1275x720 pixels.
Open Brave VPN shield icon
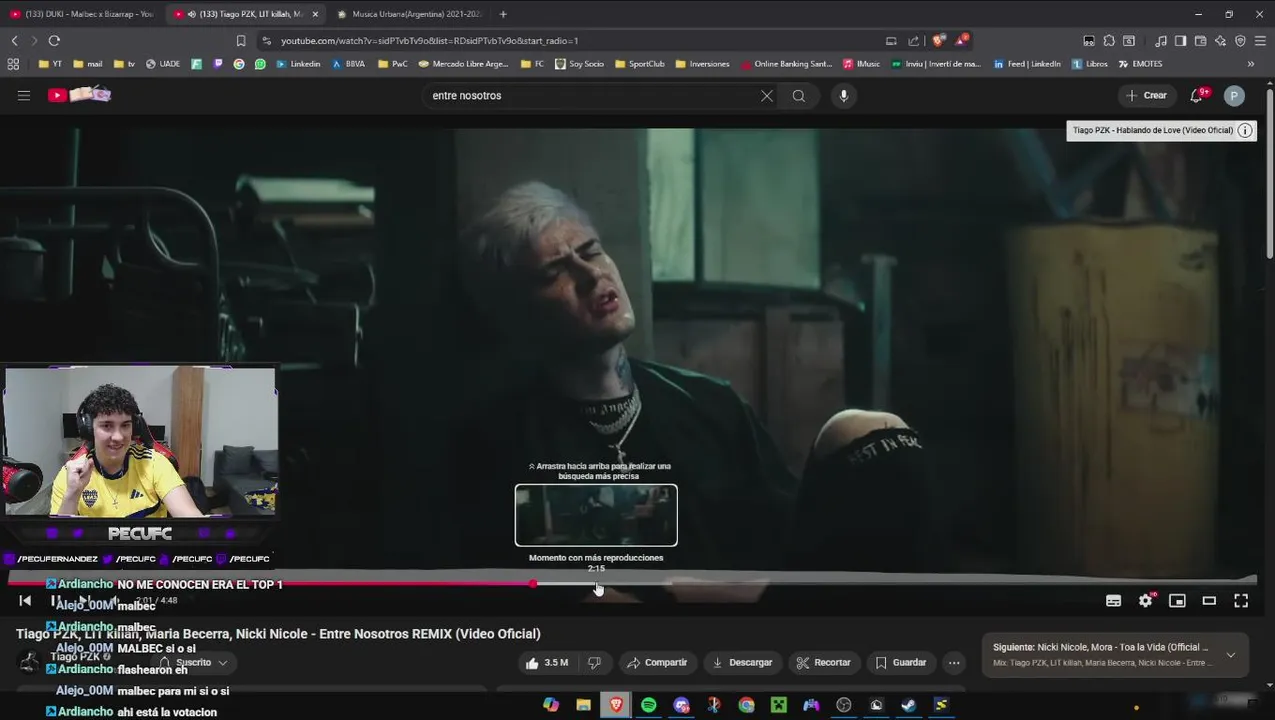pyautogui.click(x=1240, y=41)
